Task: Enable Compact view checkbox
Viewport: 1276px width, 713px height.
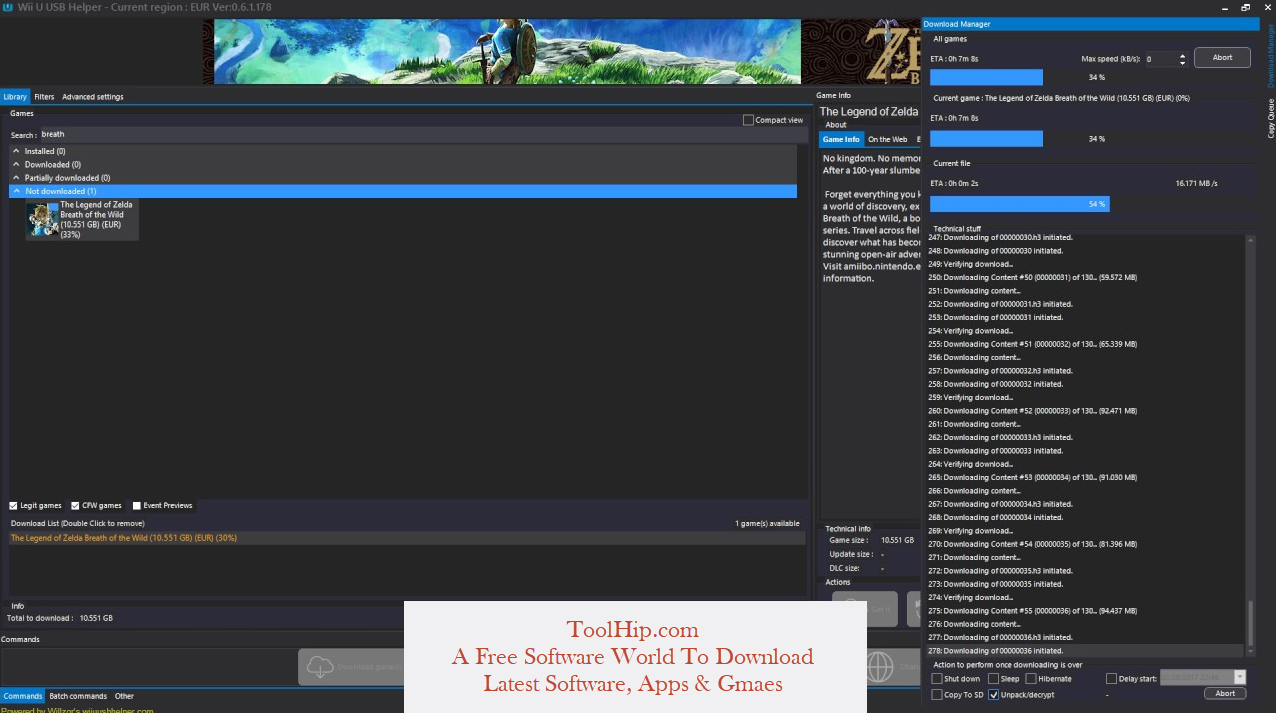Action: (x=748, y=120)
